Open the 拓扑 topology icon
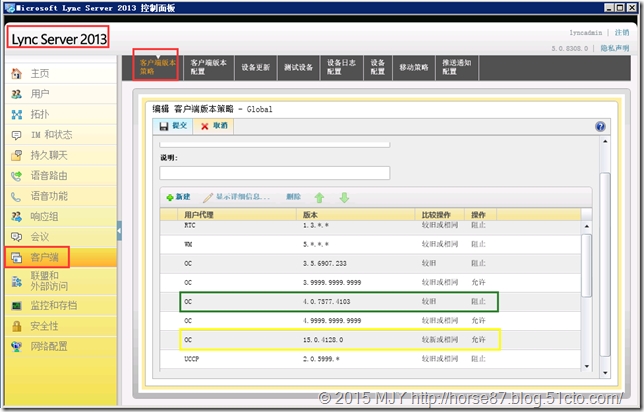 tap(16, 115)
